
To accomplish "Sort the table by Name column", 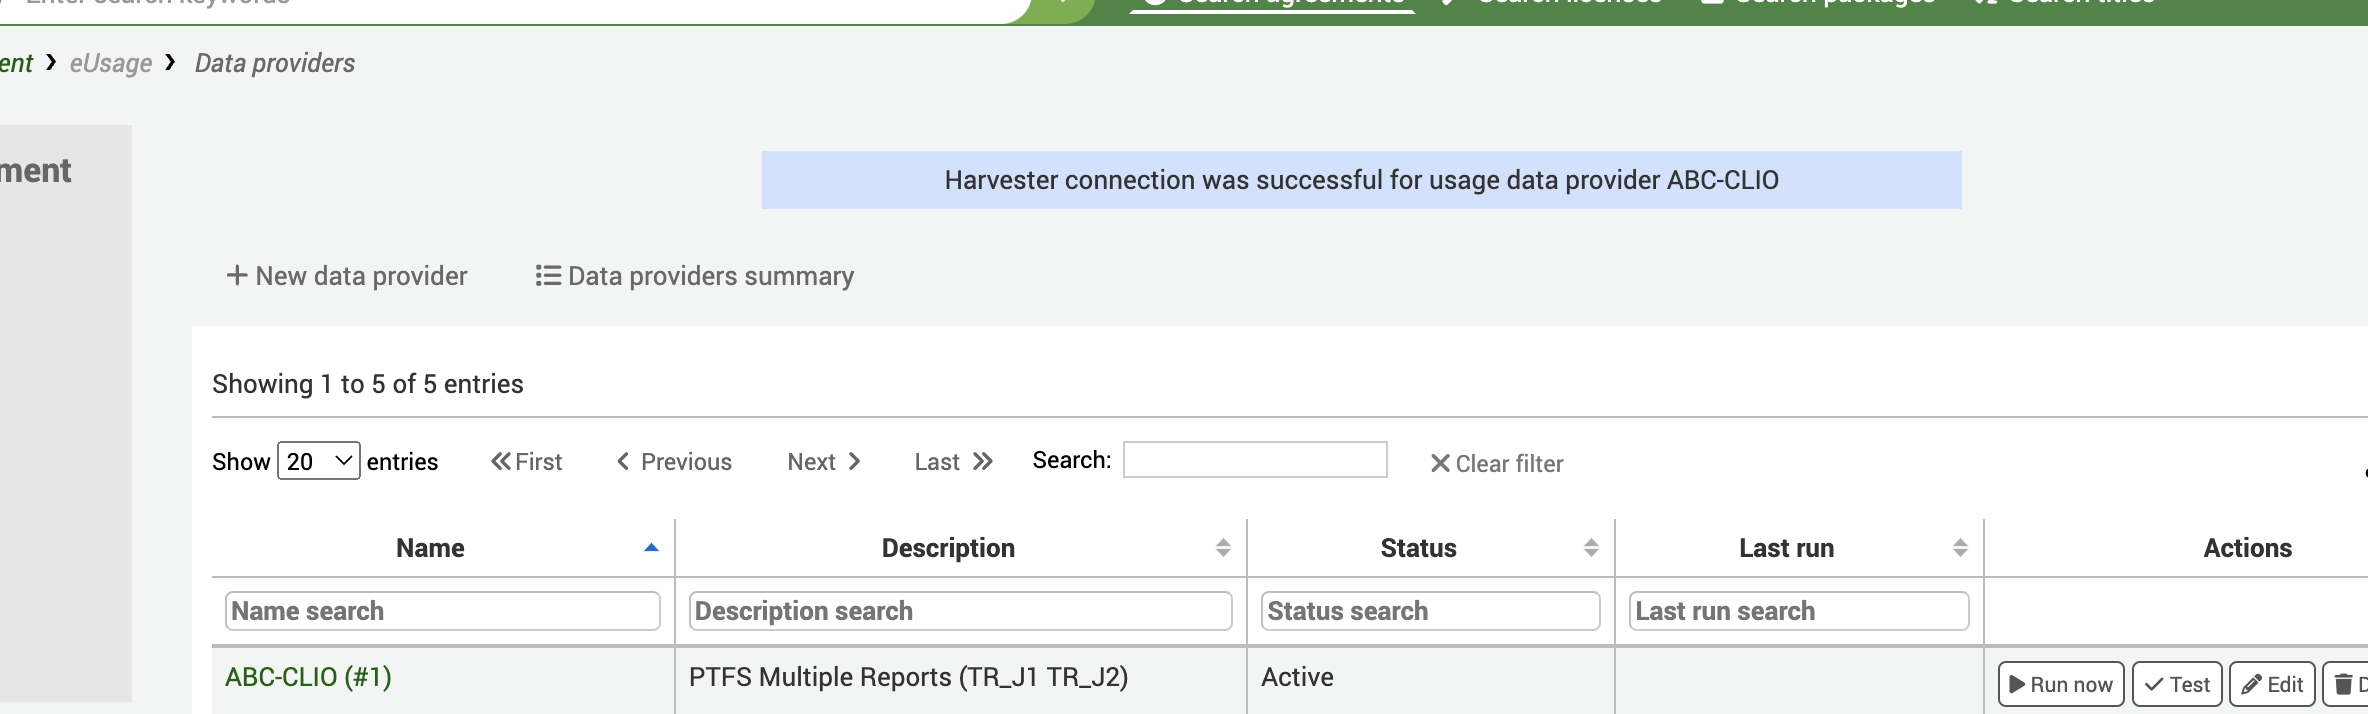I will (x=431, y=548).
